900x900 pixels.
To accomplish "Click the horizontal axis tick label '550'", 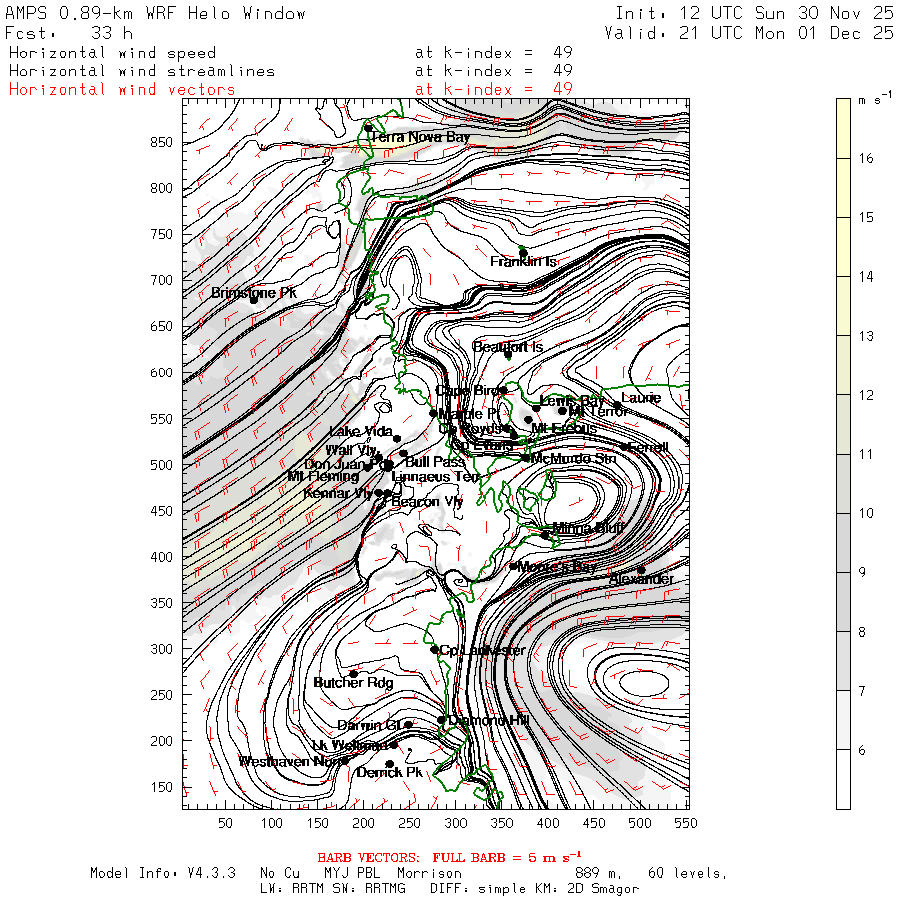I will [686, 824].
